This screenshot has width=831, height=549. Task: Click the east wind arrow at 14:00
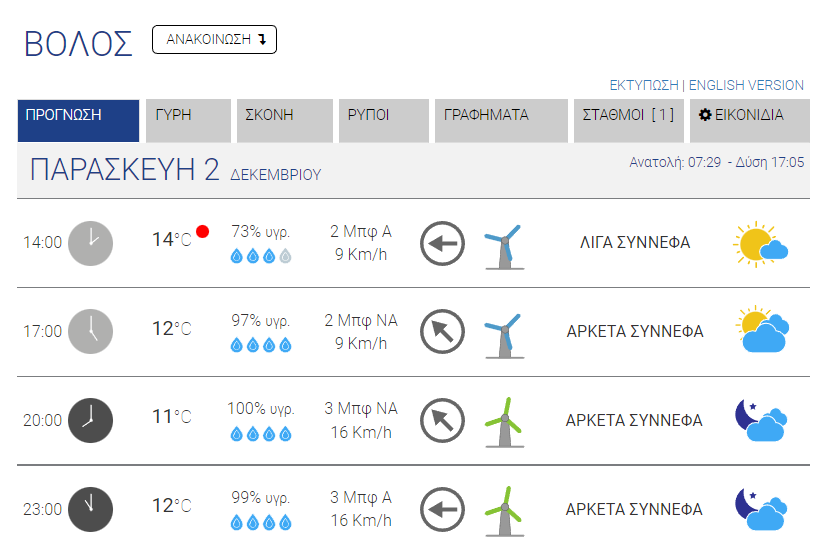443,244
